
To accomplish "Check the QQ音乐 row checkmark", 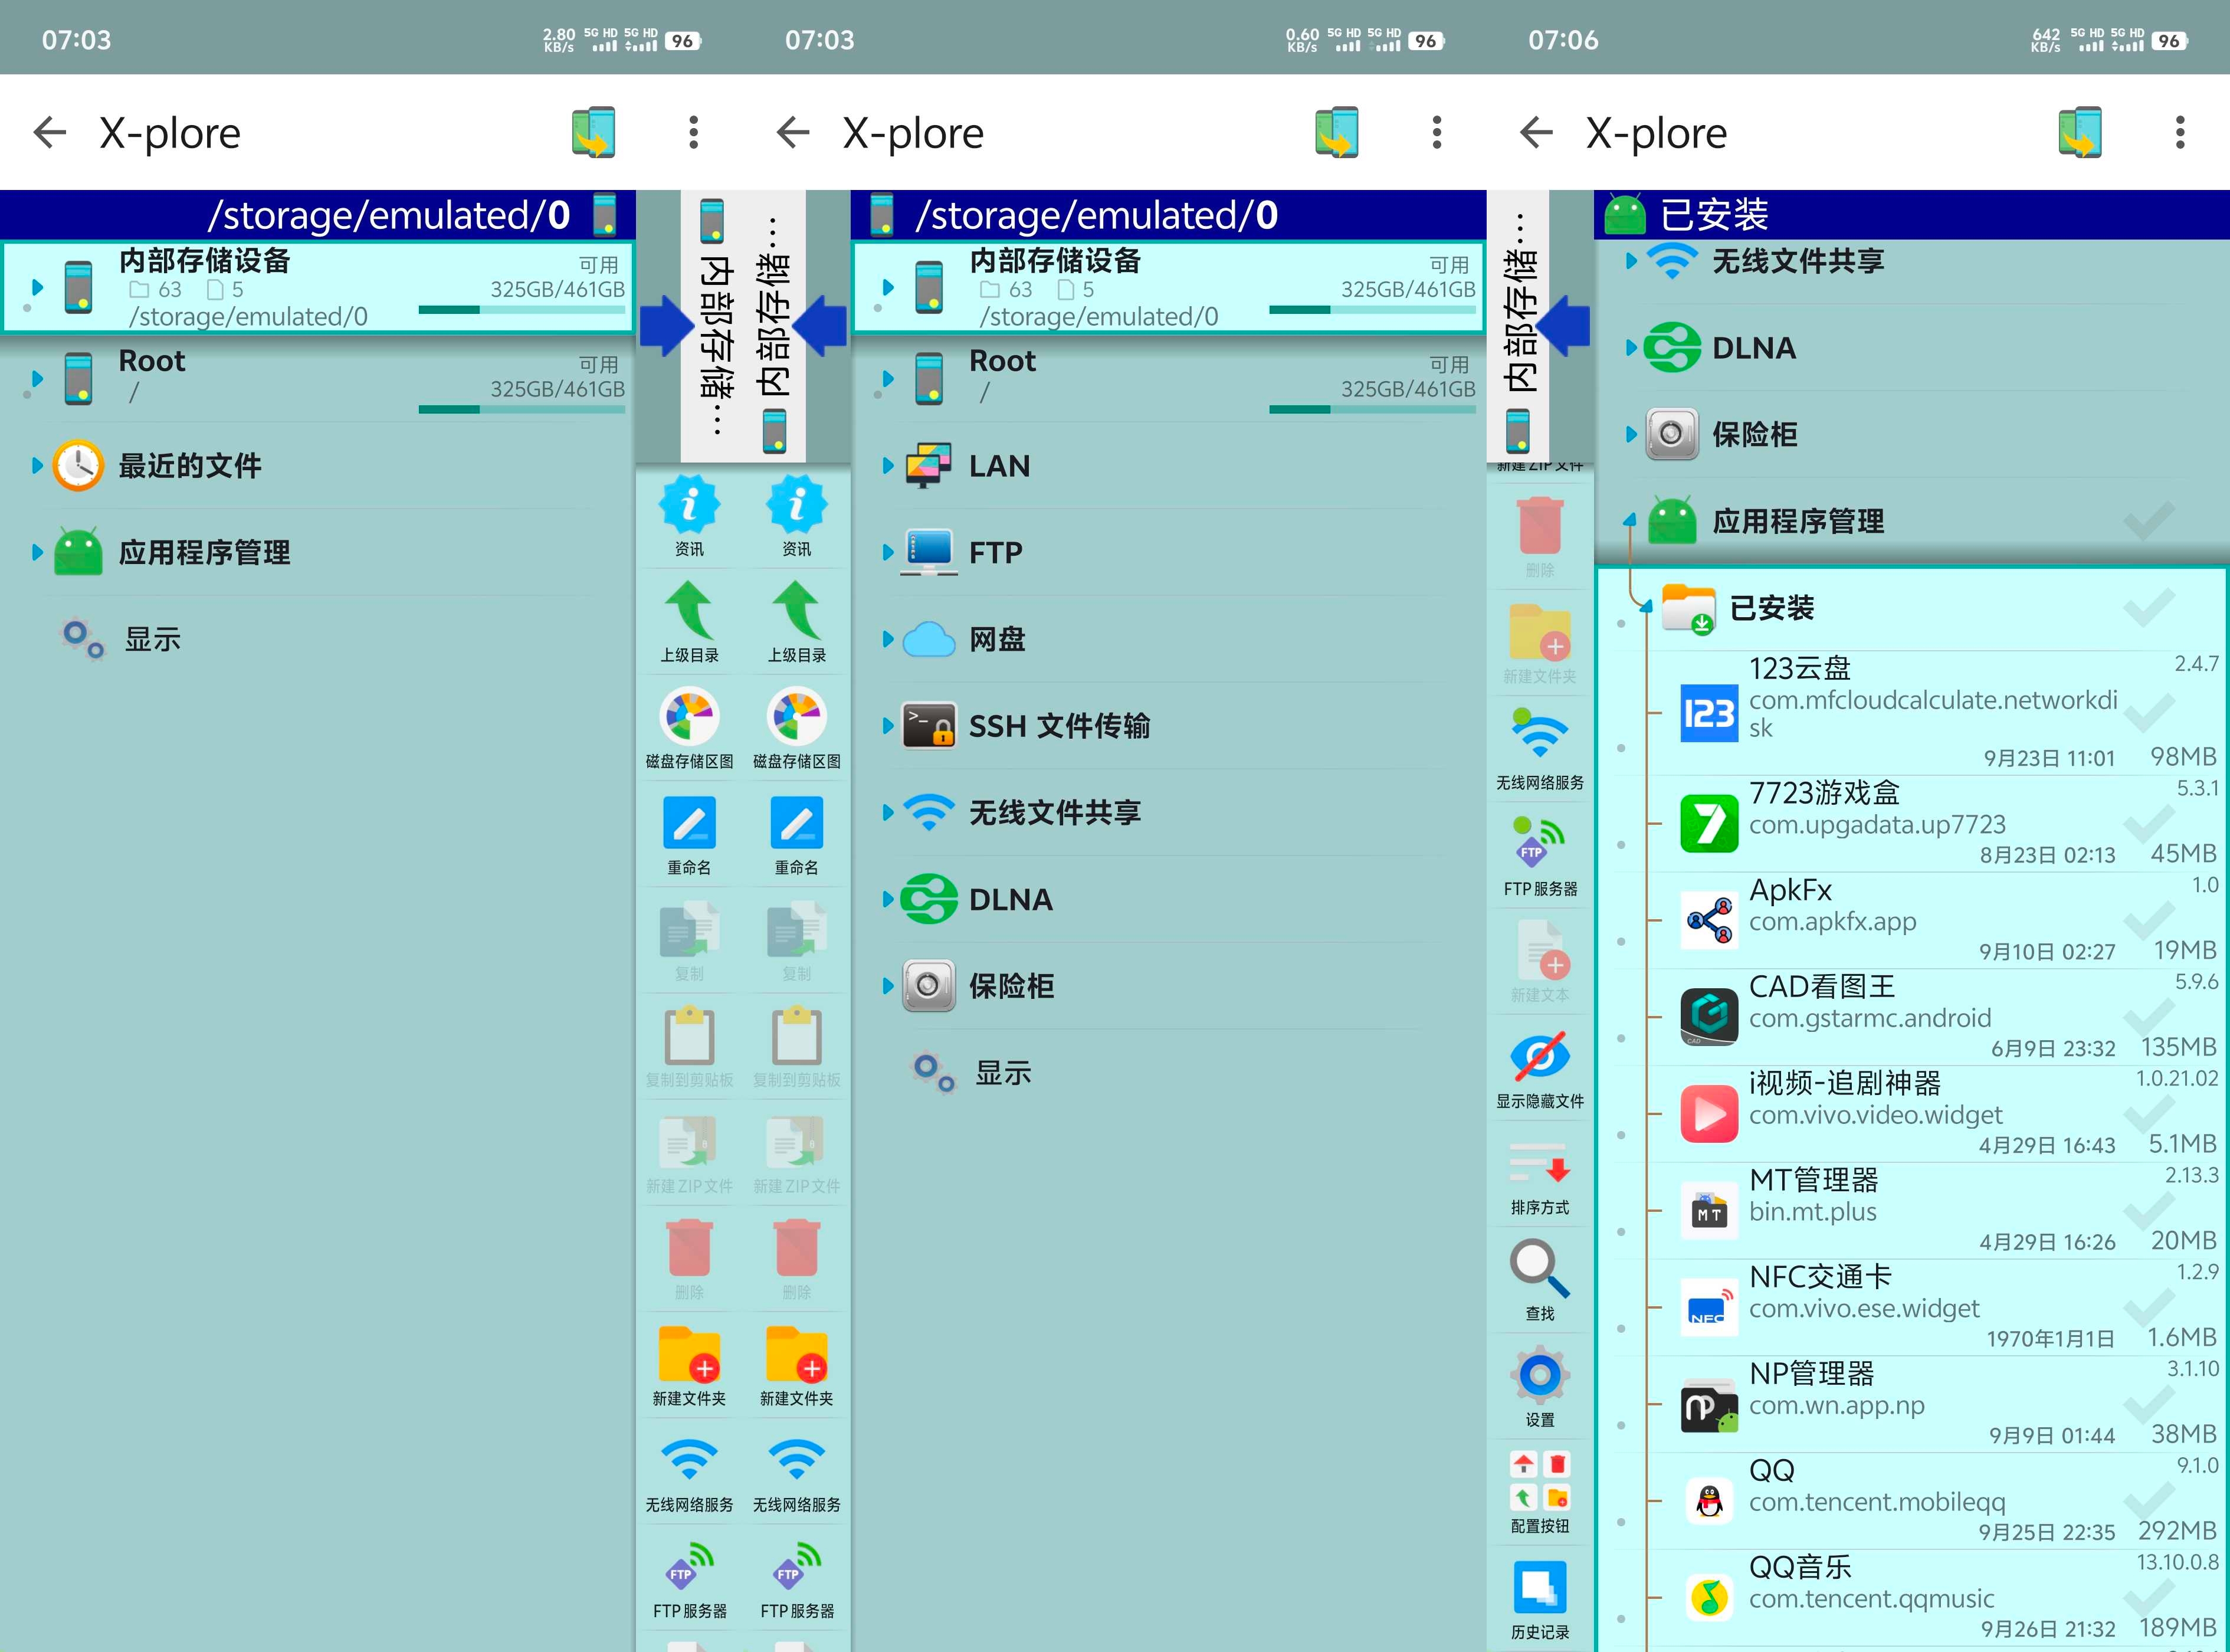I will (2149, 1597).
